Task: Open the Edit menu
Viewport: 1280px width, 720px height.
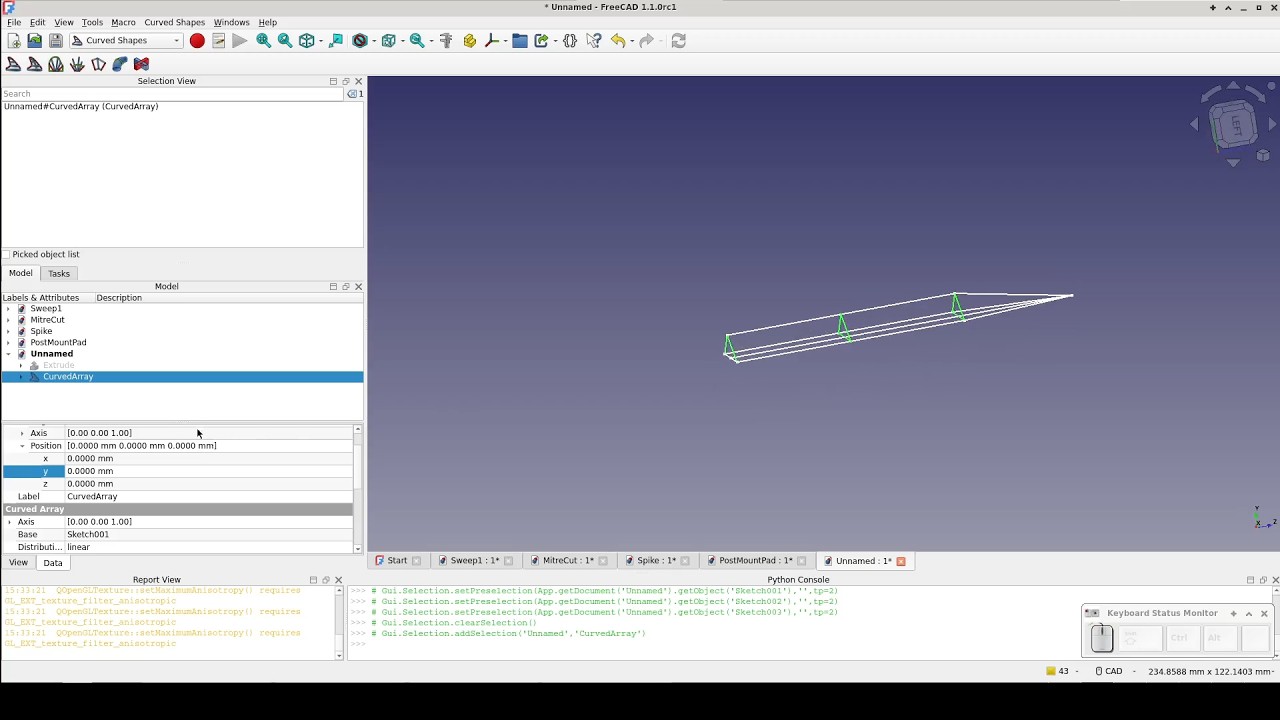Action: (37, 22)
